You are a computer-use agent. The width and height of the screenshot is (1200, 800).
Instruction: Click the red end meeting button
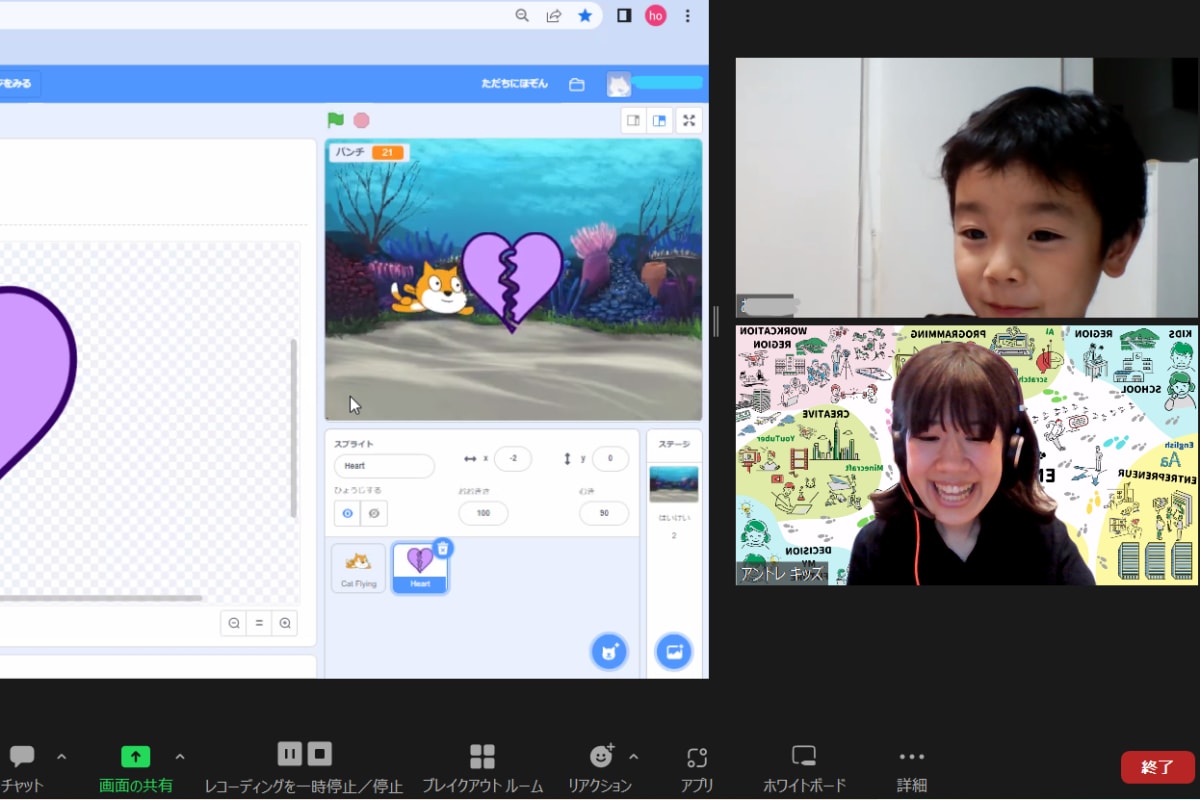coord(1157,767)
